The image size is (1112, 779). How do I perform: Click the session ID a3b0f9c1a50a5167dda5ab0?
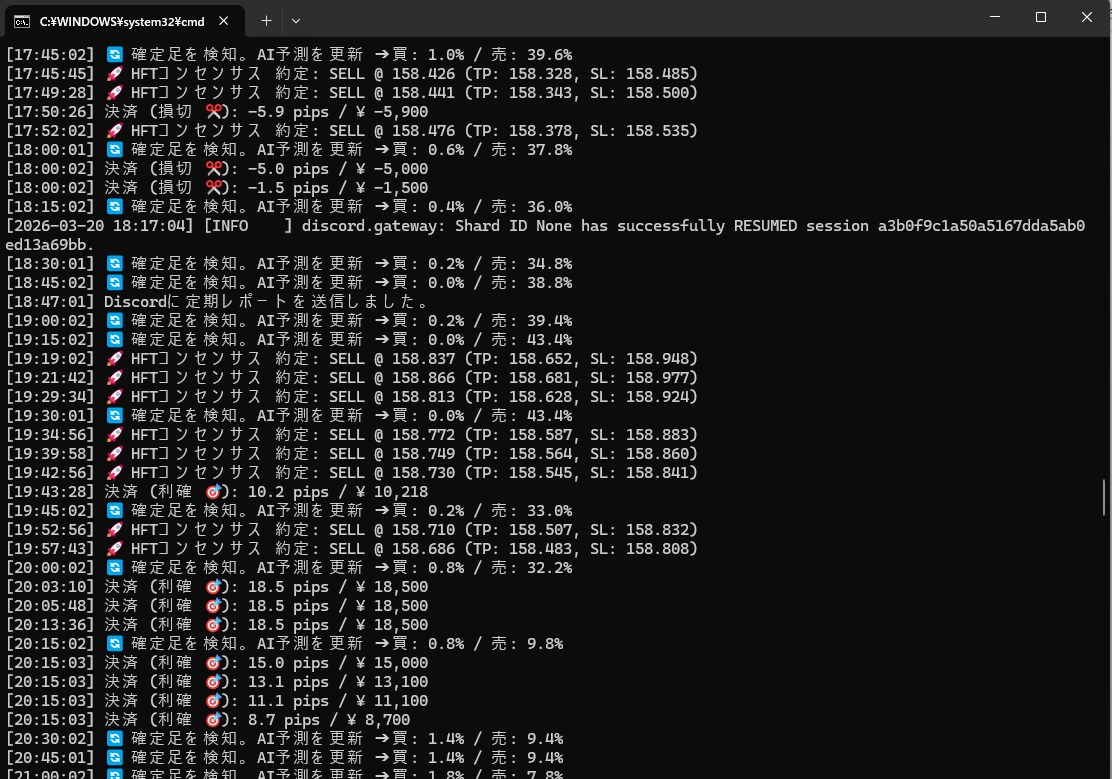point(982,226)
